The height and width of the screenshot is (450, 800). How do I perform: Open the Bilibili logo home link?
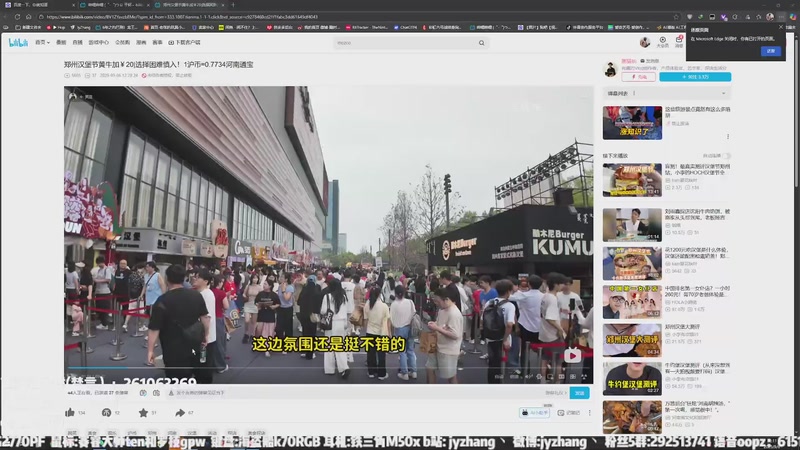(18, 43)
